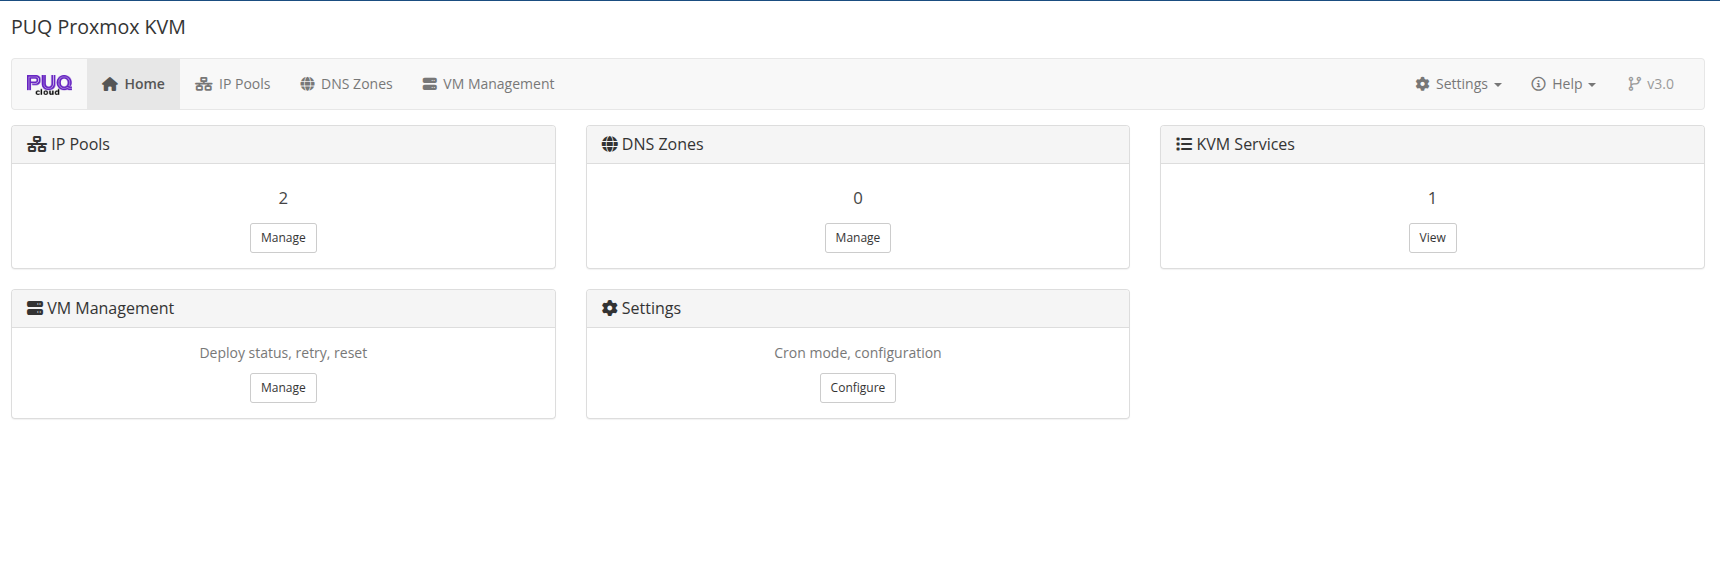Expand the Help dropdown

click(x=1563, y=83)
